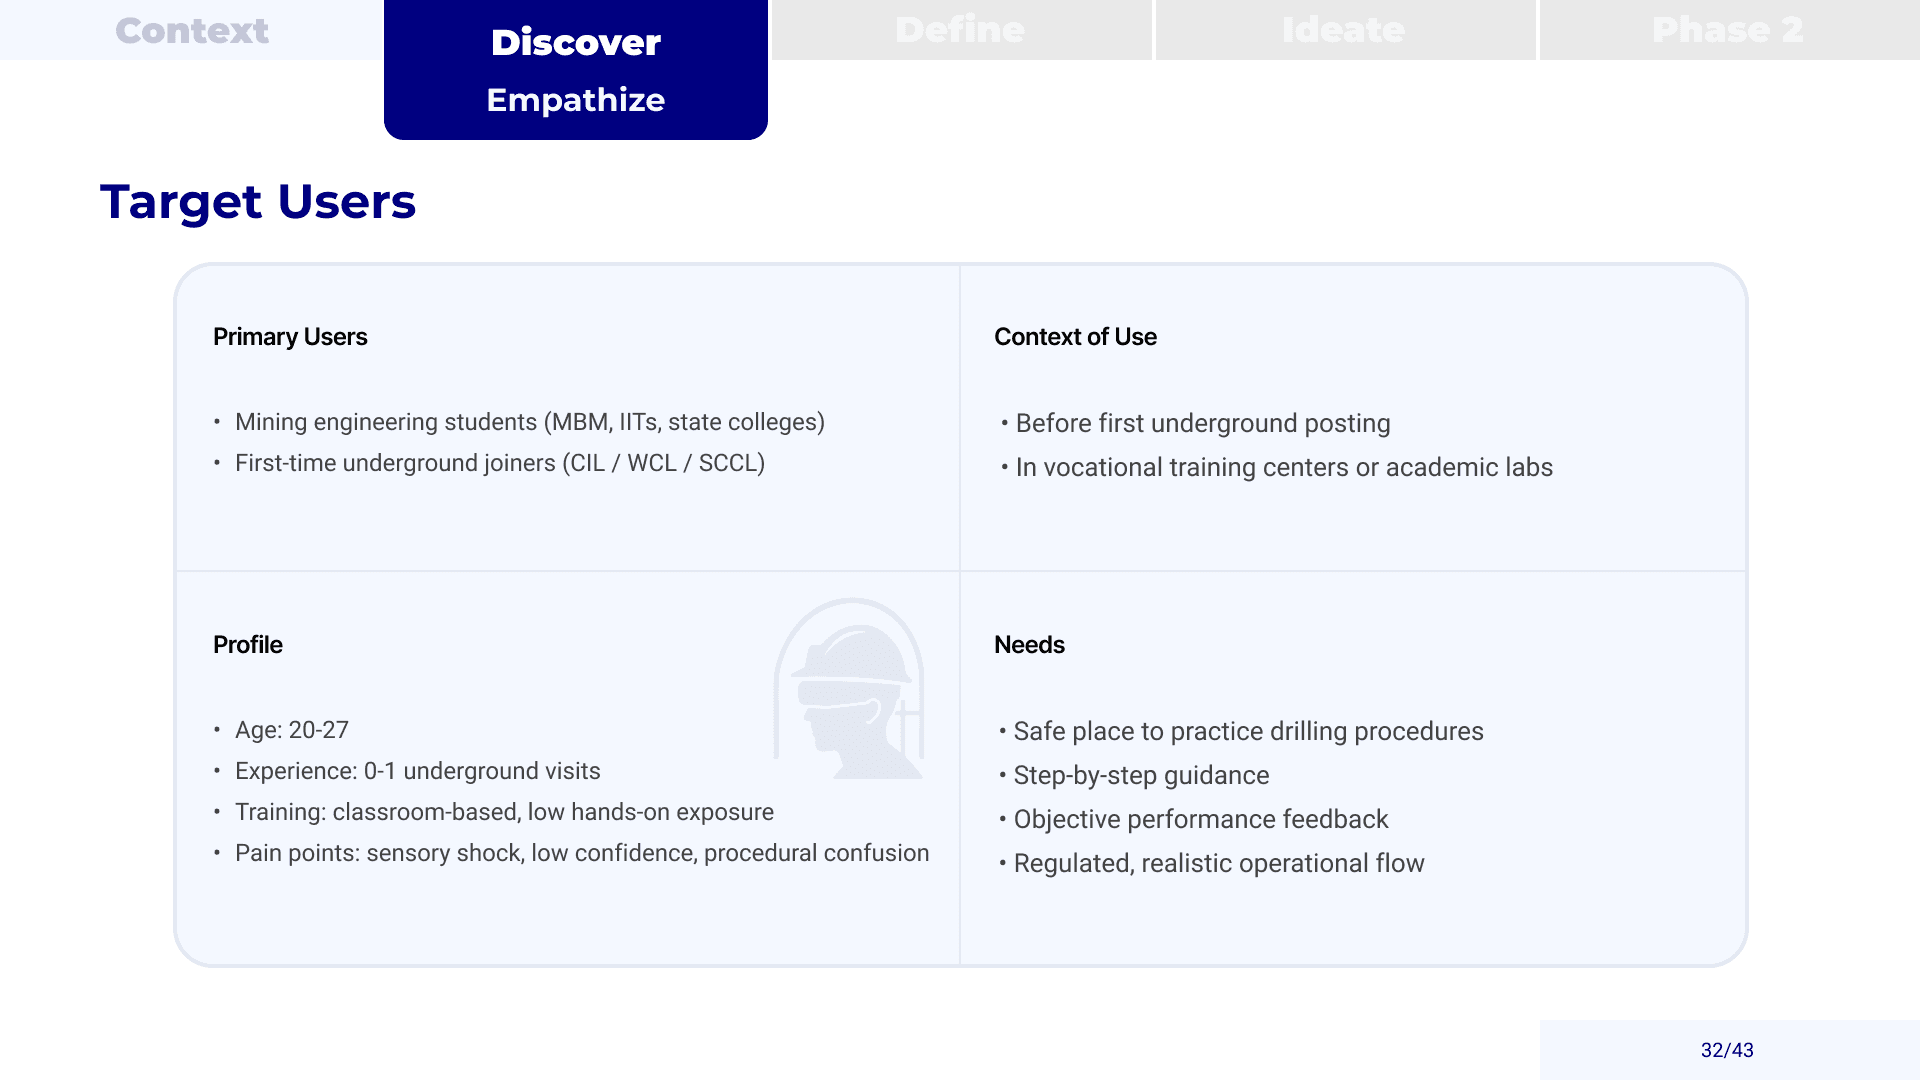Viewport: 1920px width, 1080px height.
Task: Click the Profile section heading
Action: (x=248, y=645)
